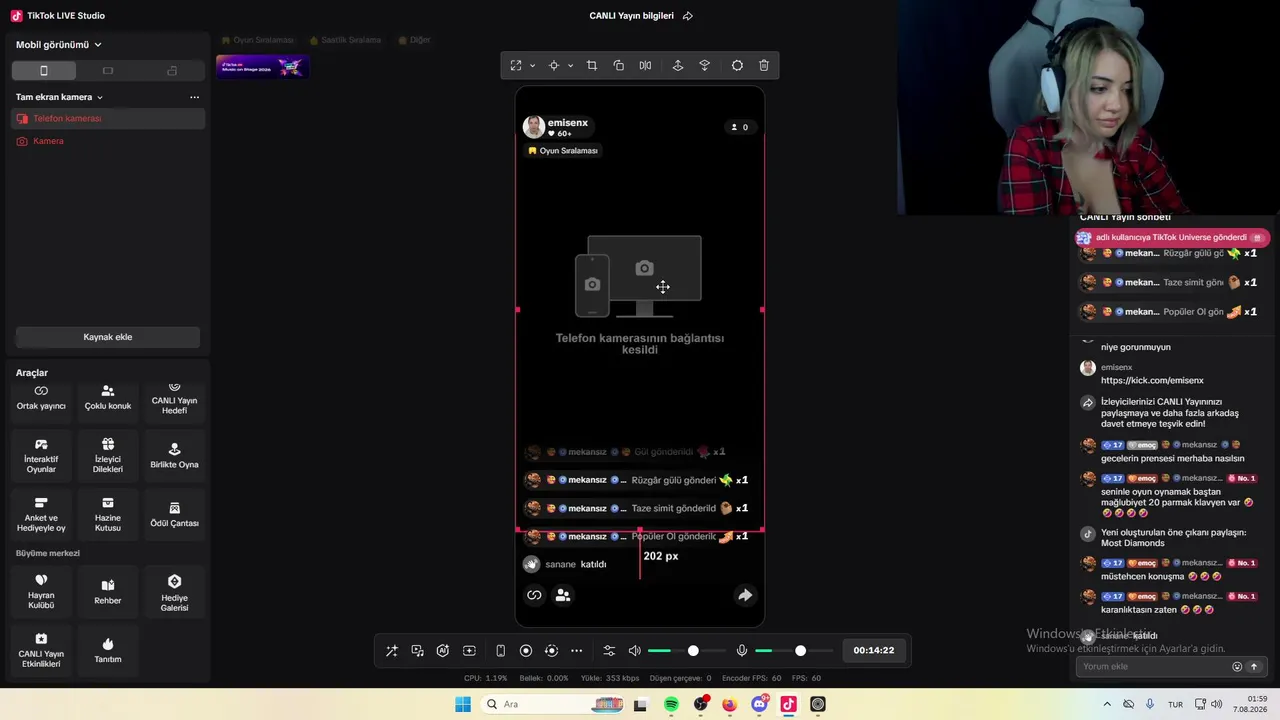Open the bottom bar three-dot more menu

click(577, 651)
